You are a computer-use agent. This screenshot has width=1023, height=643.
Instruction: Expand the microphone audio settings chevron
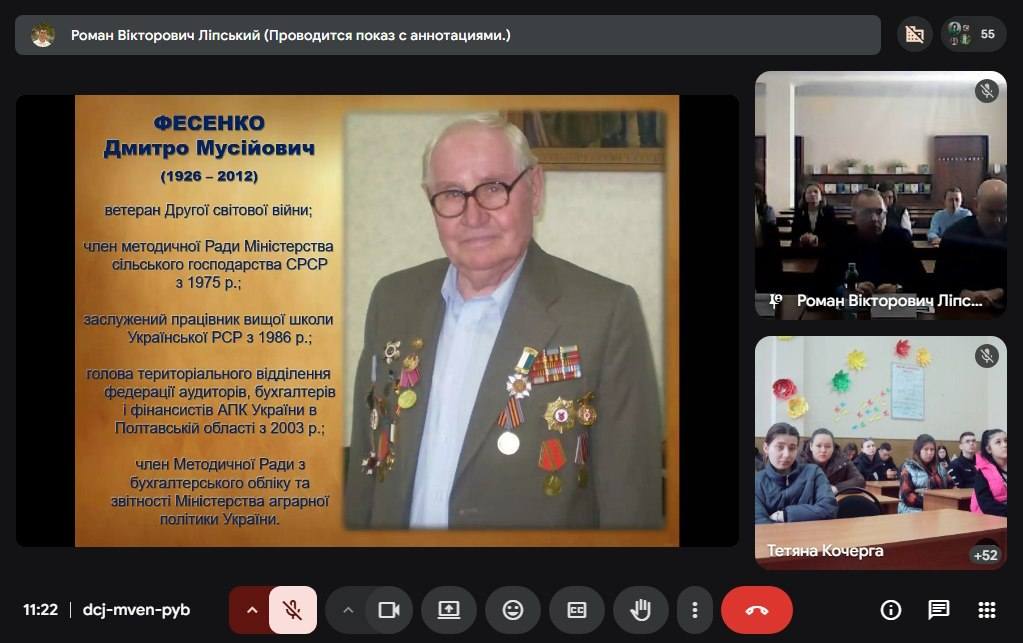click(251, 610)
